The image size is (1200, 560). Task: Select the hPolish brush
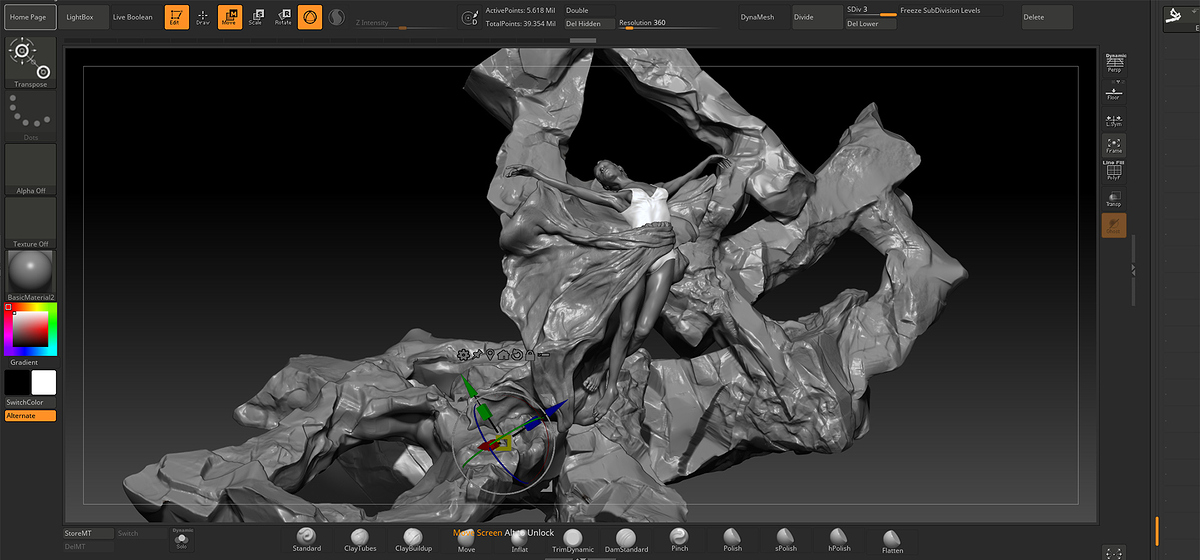pyautogui.click(x=839, y=540)
